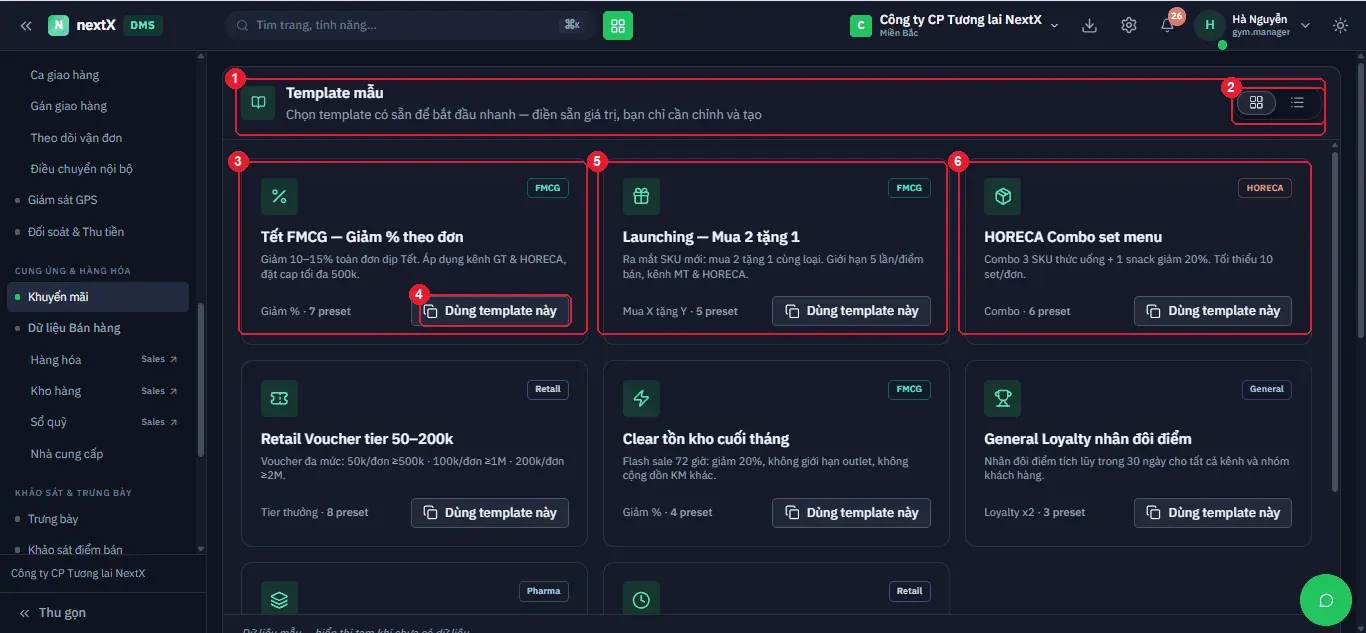
Task: Click the sidebar vertical scrollbar
Action: tap(201, 380)
